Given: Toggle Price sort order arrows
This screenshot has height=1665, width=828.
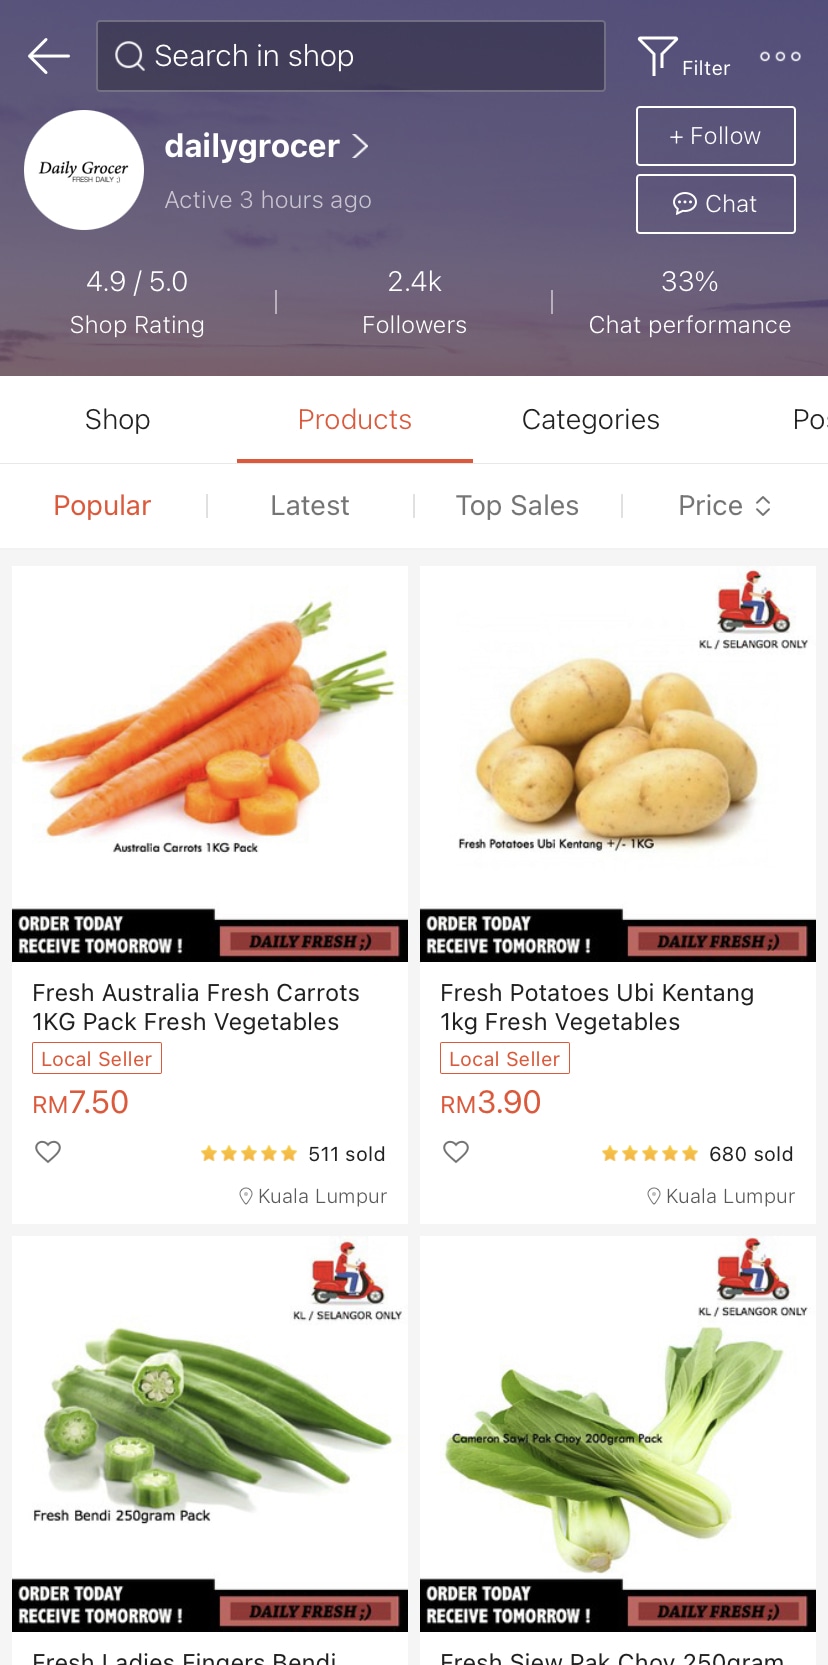Looking at the screenshot, I should click(x=762, y=506).
